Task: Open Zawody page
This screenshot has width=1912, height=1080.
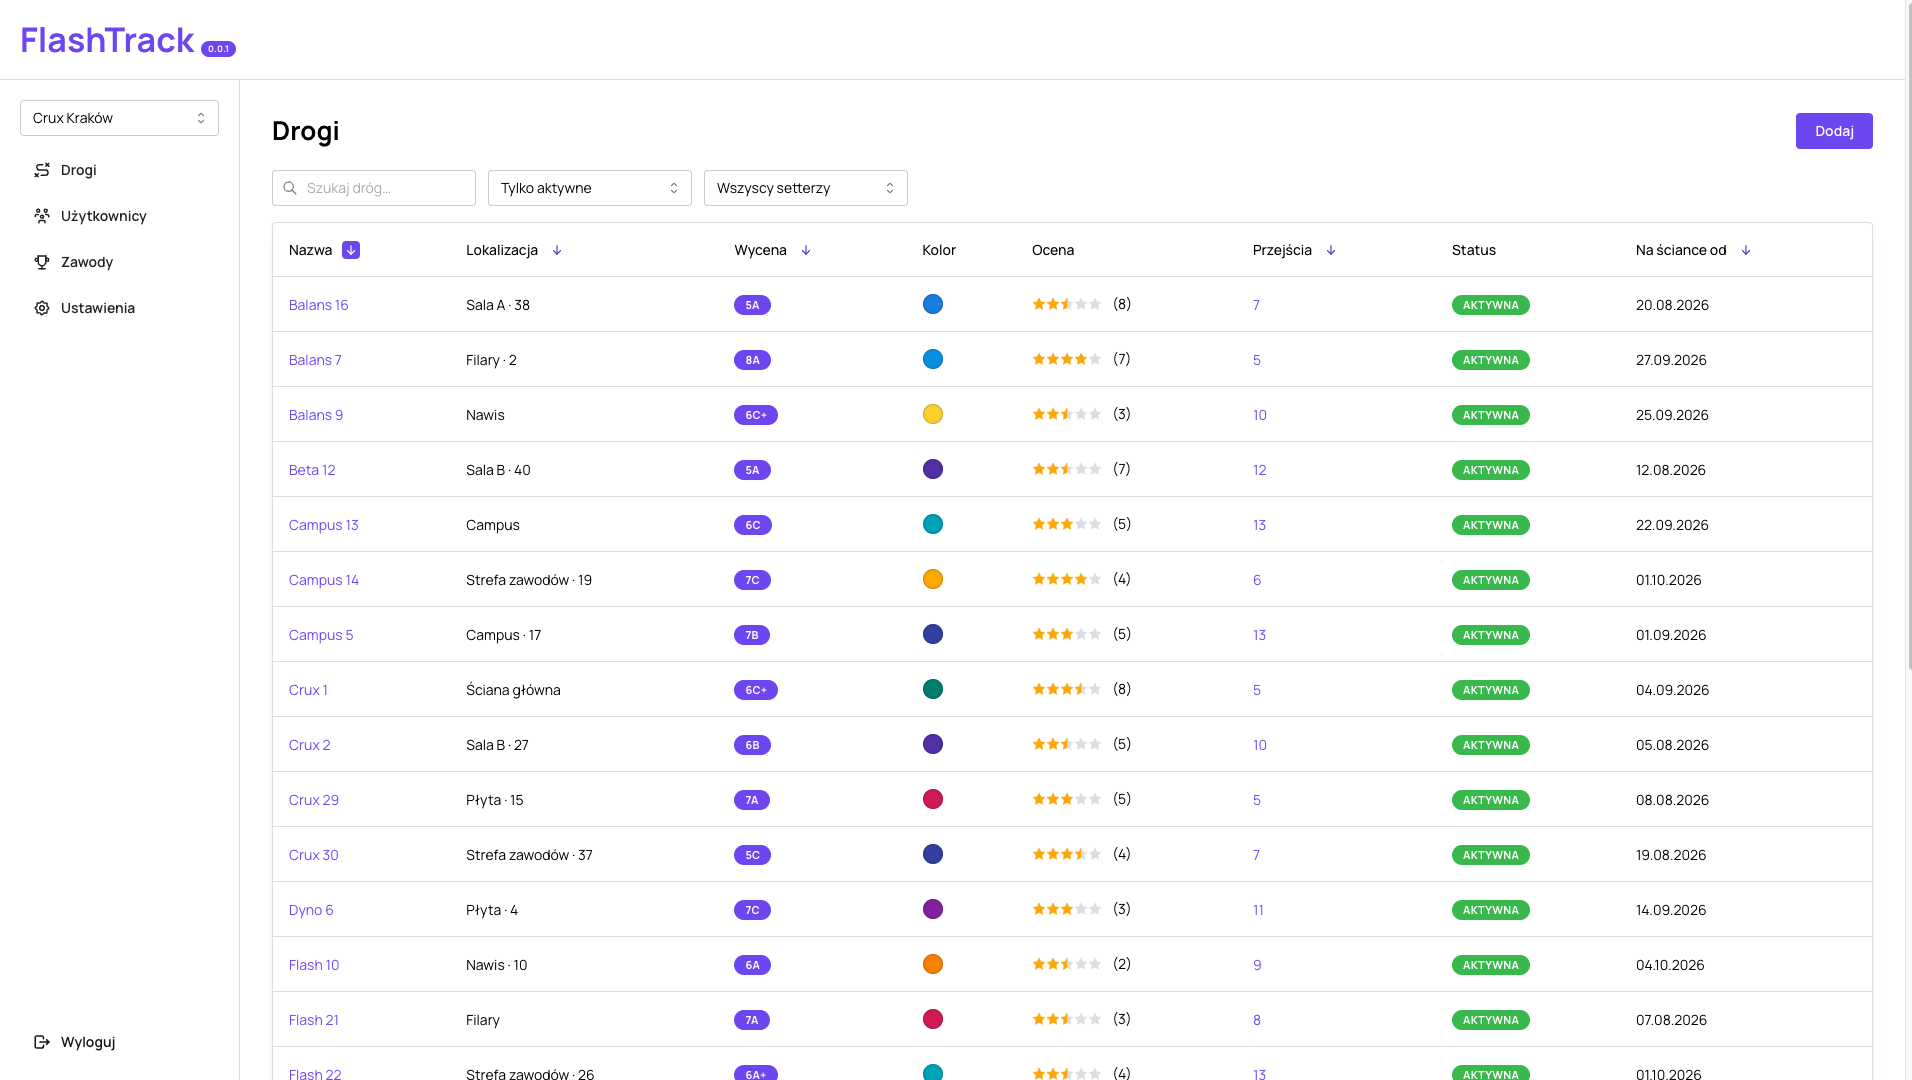Action: tap(119, 262)
